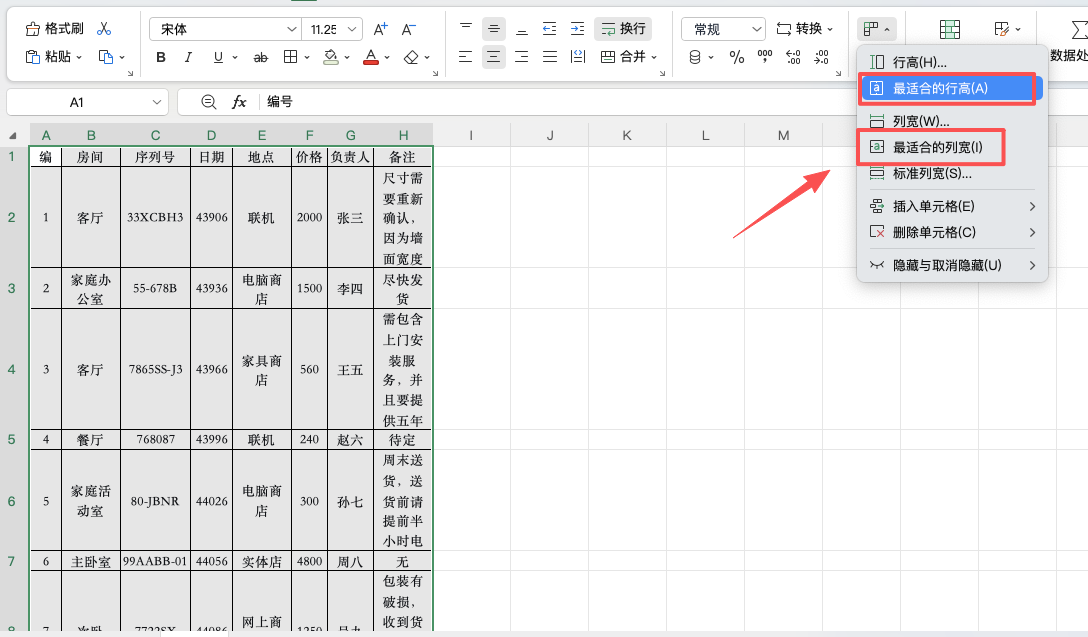Click the justify alignment icon

coord(550,57)
